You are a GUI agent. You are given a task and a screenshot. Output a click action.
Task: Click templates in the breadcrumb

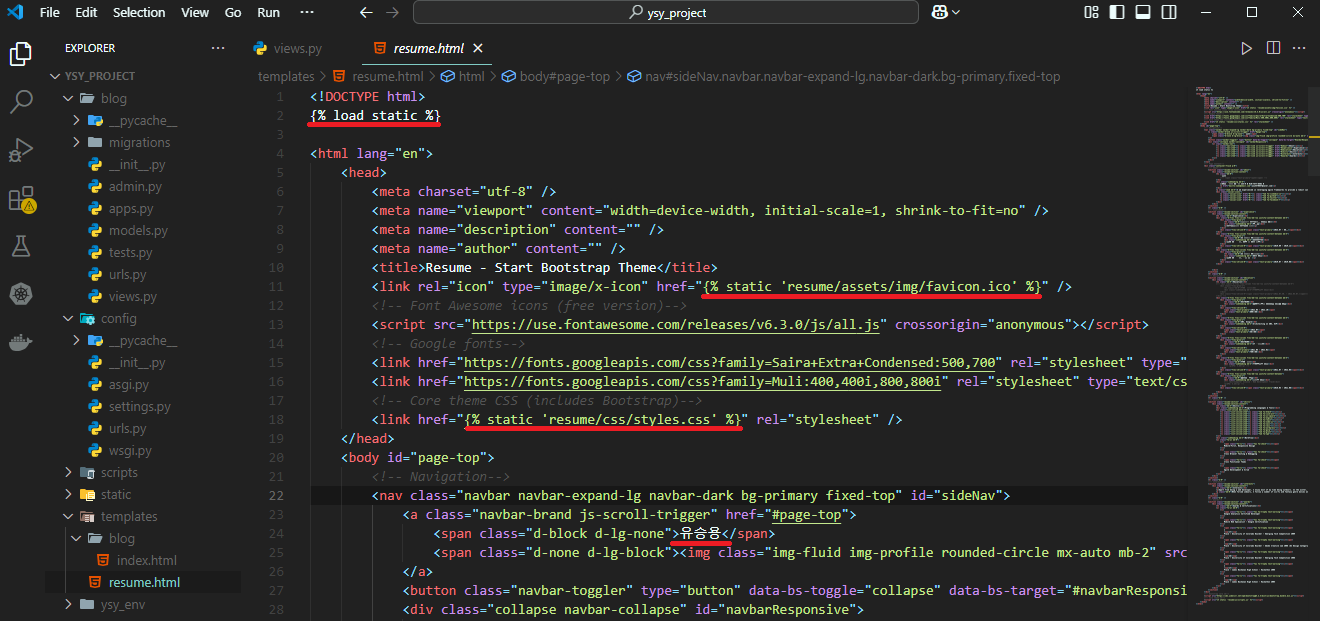(286, 76)
